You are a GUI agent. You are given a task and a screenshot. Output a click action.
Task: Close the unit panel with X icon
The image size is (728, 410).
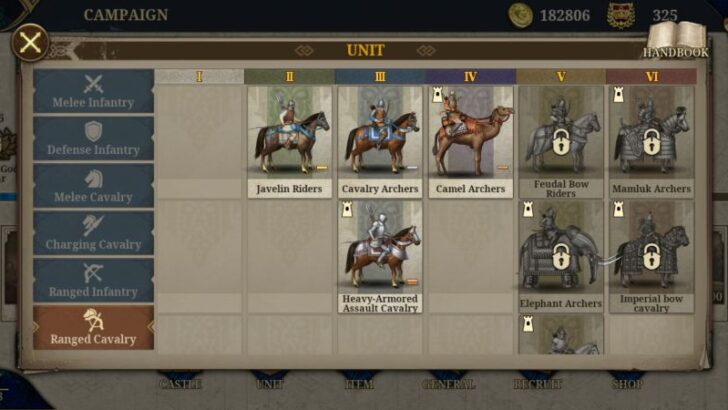pyautogui.click(x=30, y=43)
